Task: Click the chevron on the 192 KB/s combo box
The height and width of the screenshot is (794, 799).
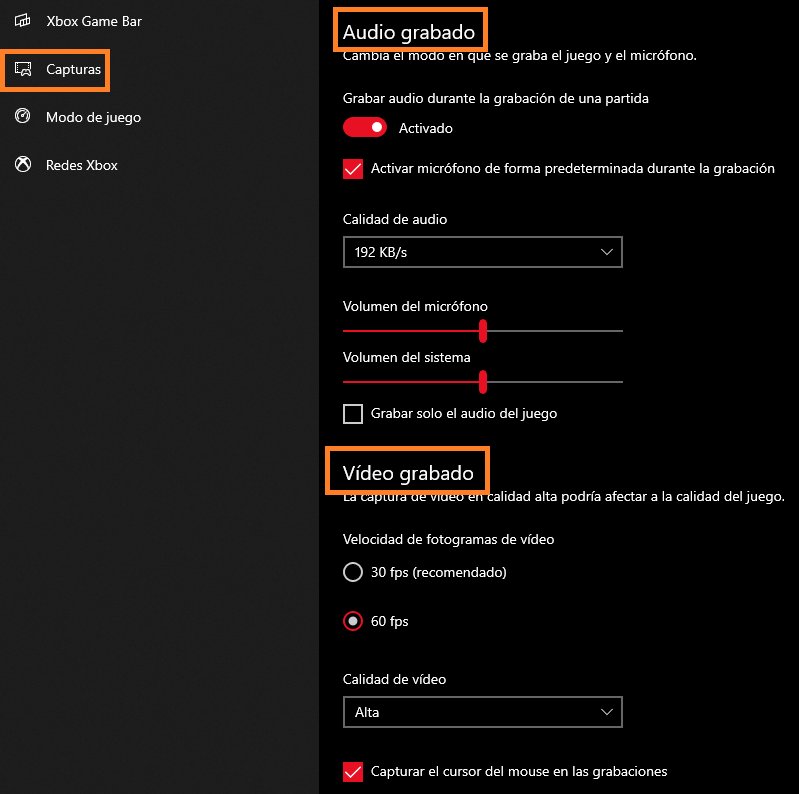Action: tap(607, 253)
